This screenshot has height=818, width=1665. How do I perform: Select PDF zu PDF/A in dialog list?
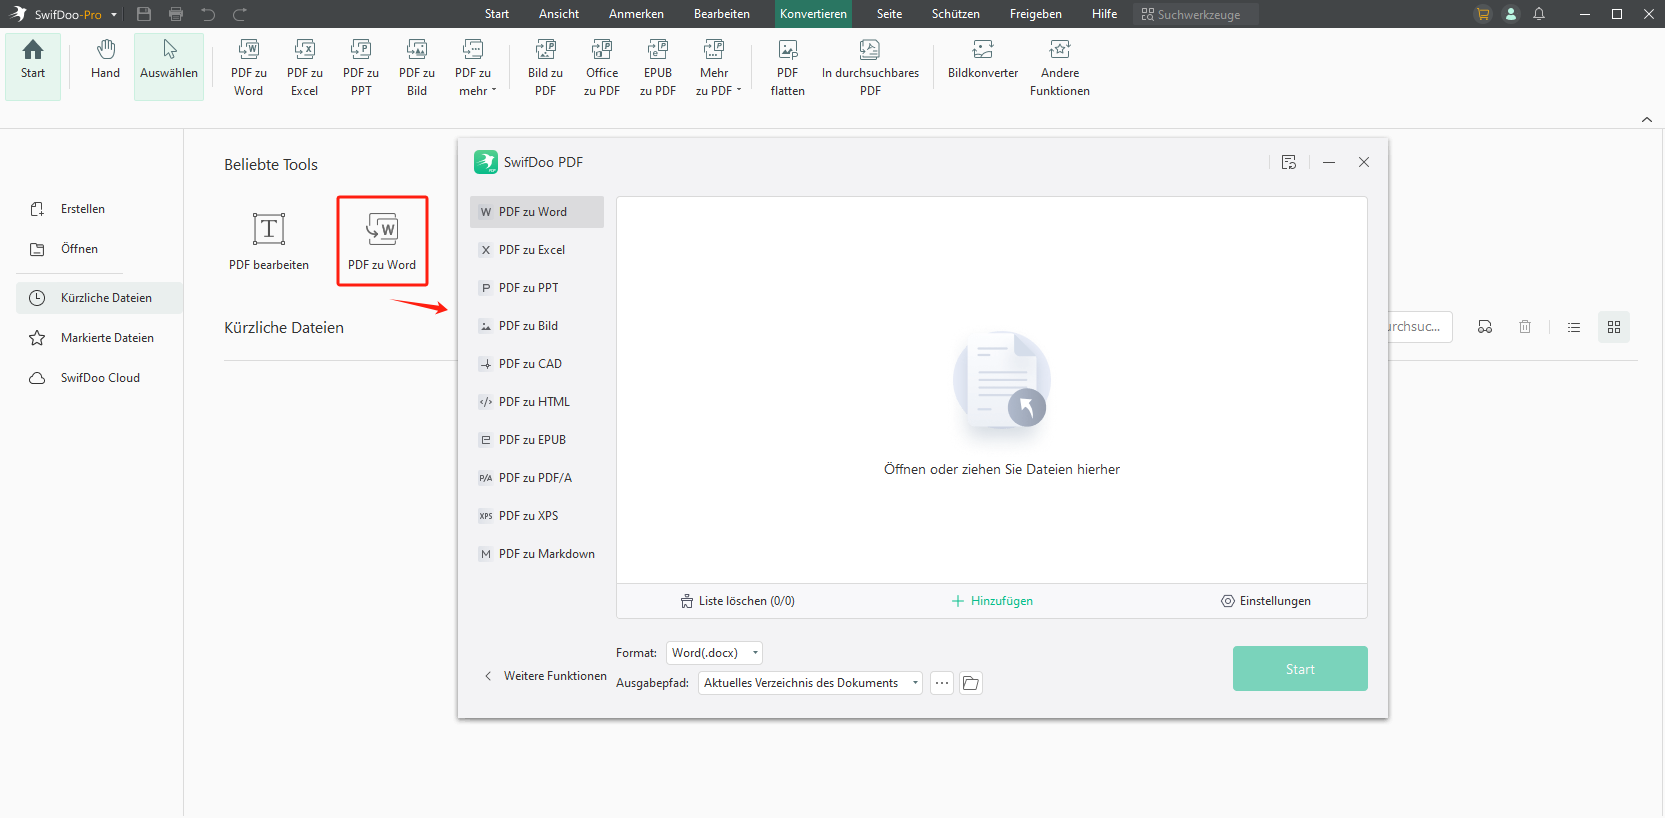click(x=537, y=478)
